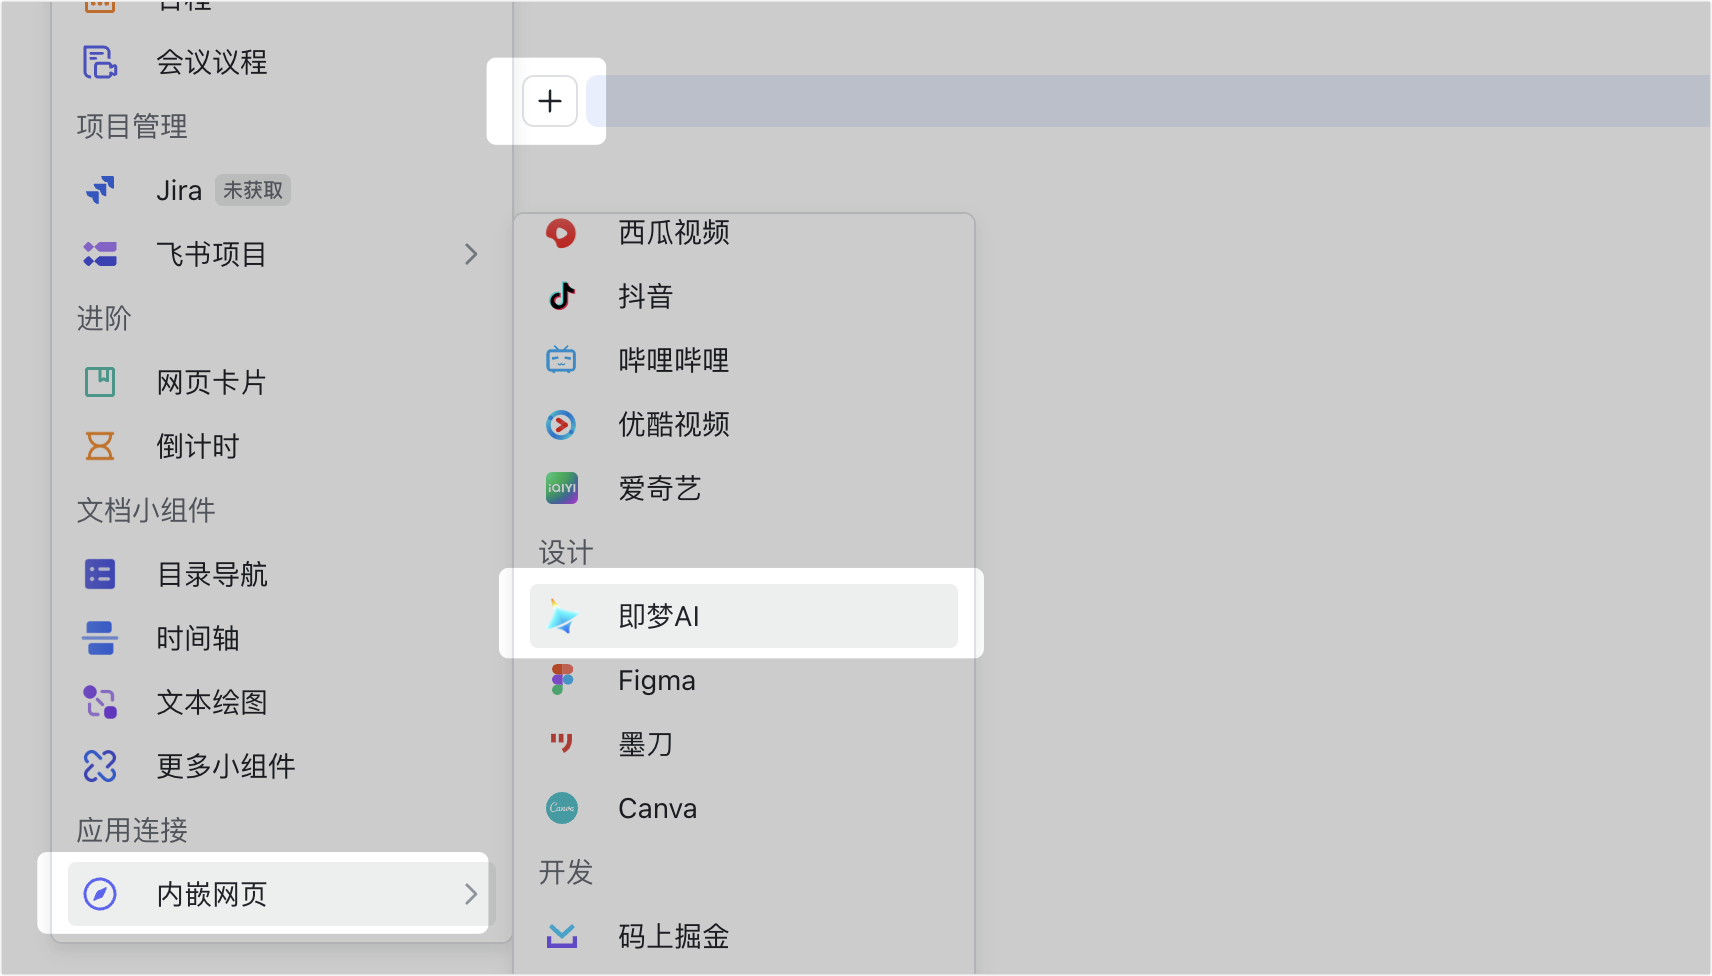Select Jira menu entry label

point(179,190)
